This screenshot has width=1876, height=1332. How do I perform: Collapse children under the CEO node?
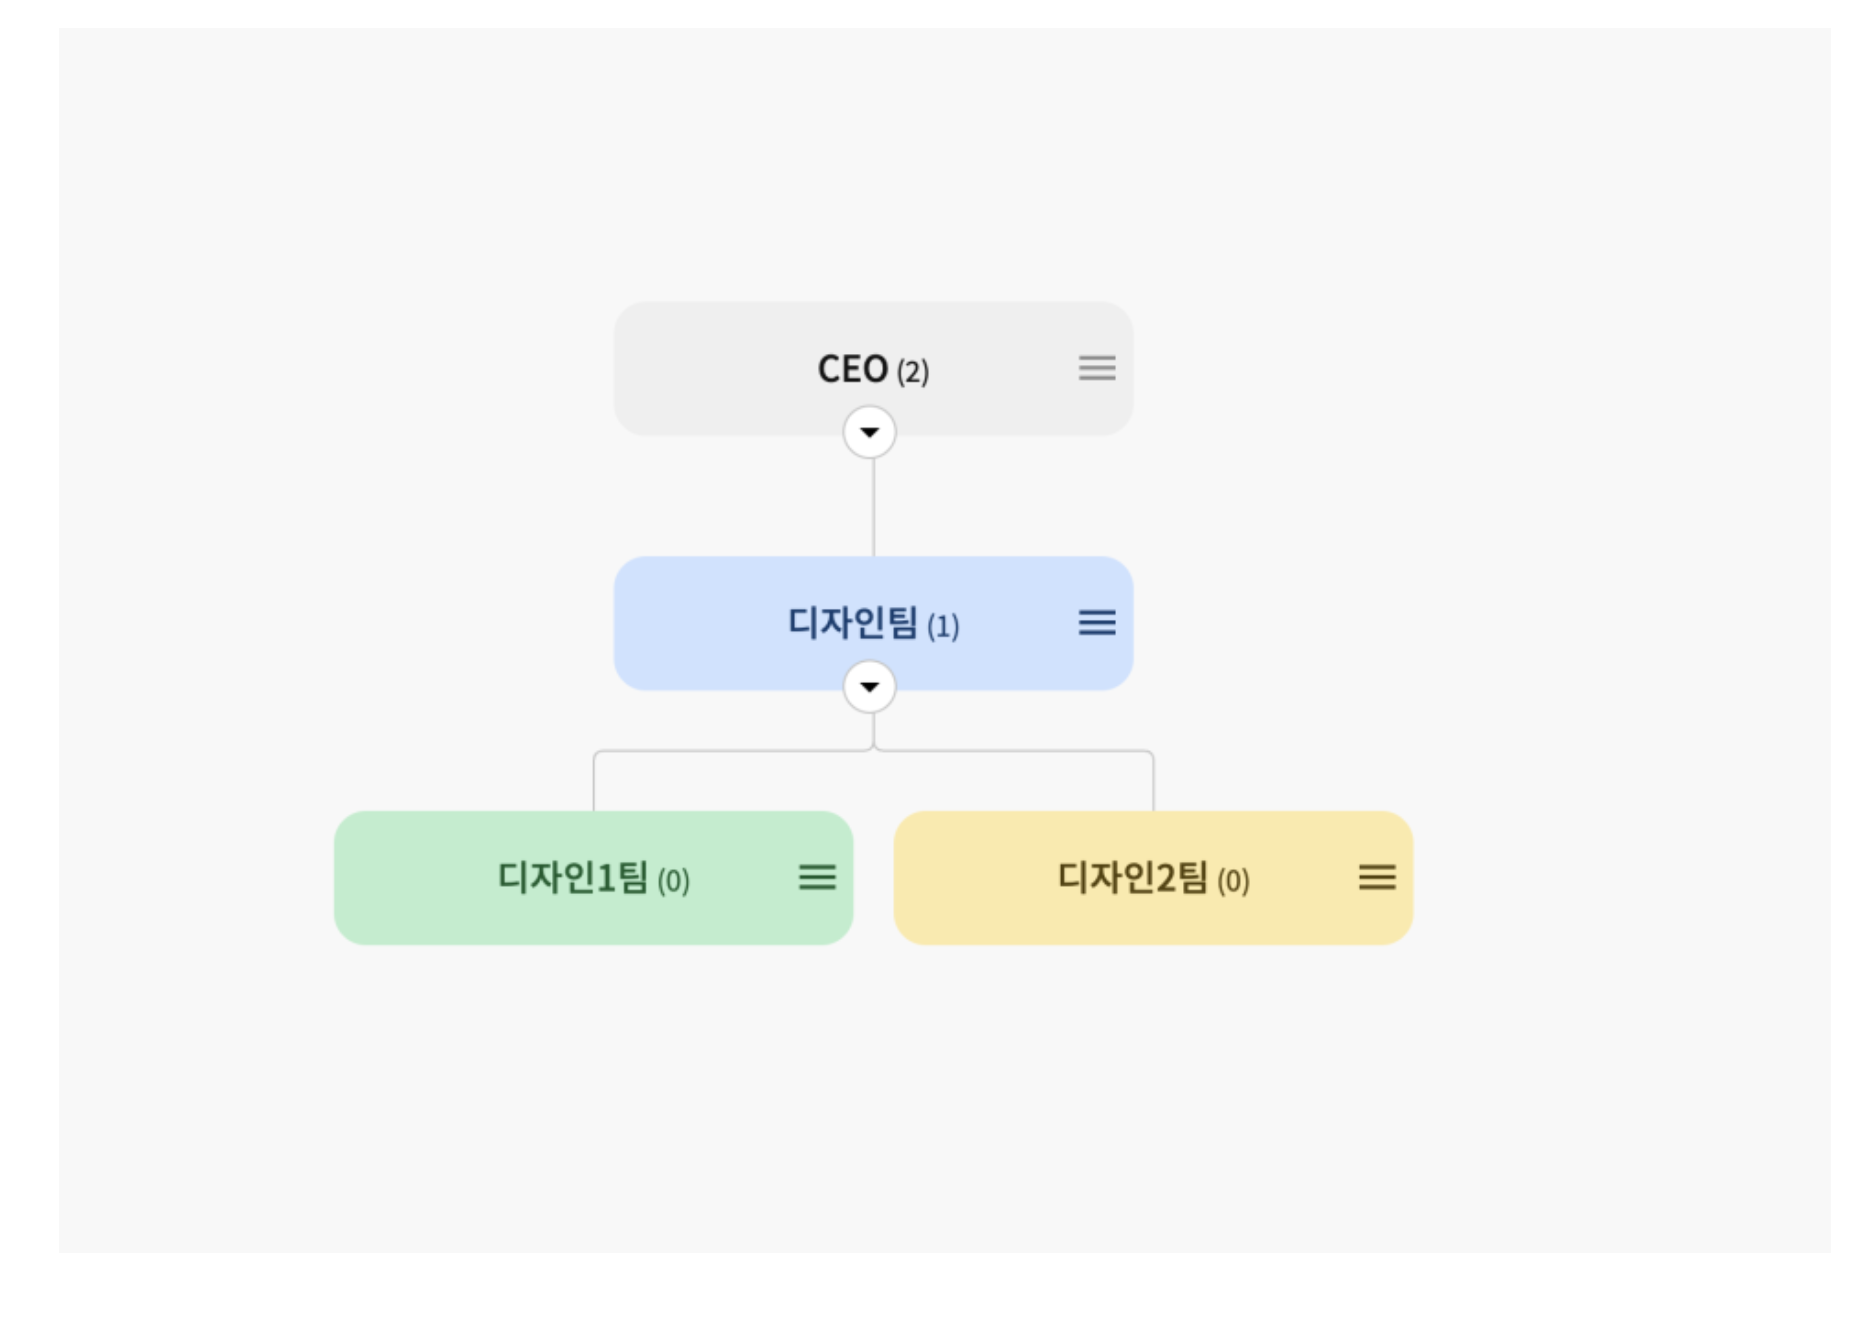pyautogui.click(x=870, y=432)
